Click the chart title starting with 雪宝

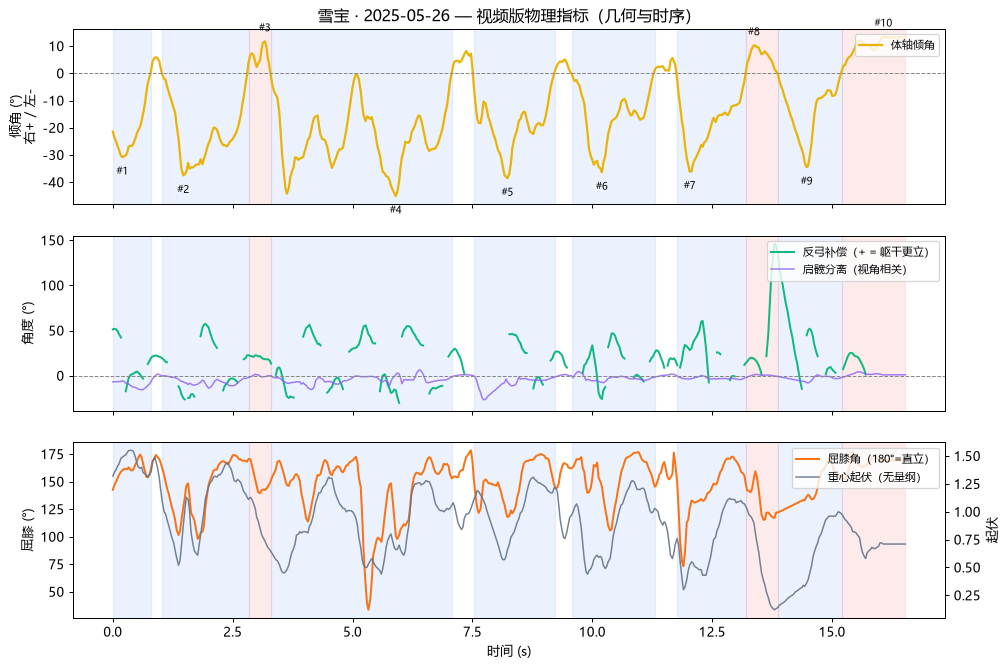click(x=505, y=15)
